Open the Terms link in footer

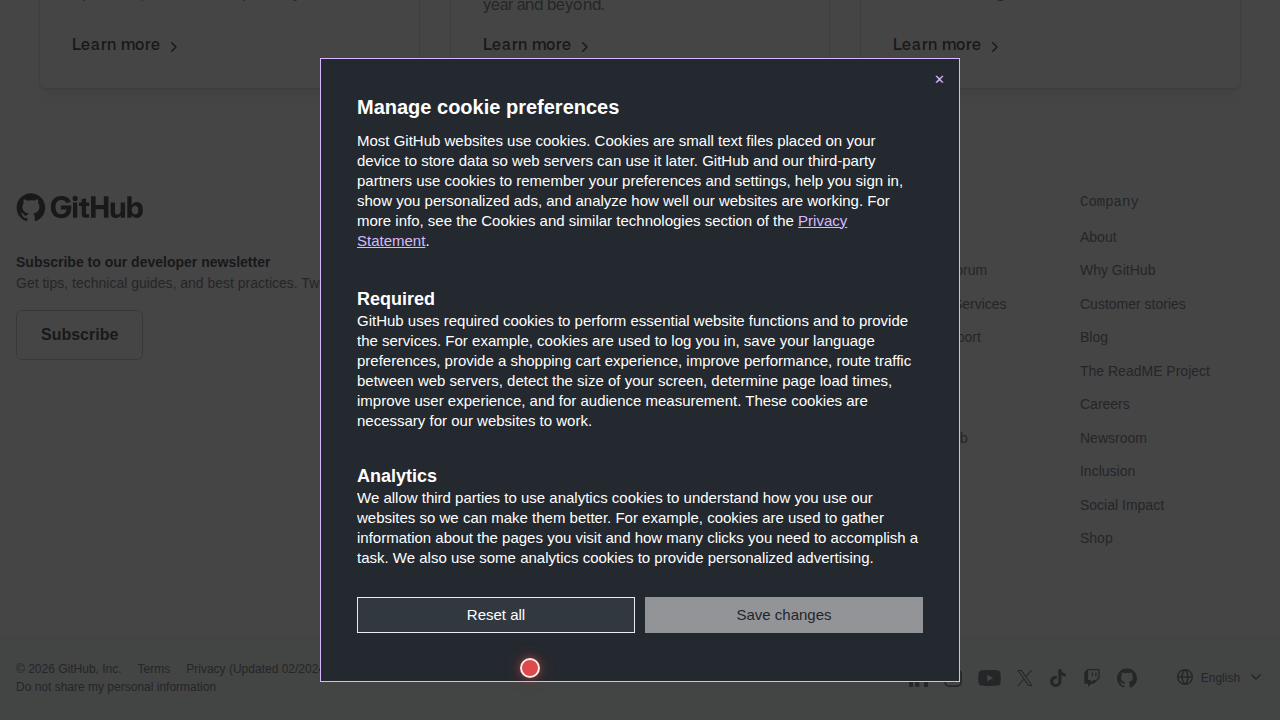(154, 669)
